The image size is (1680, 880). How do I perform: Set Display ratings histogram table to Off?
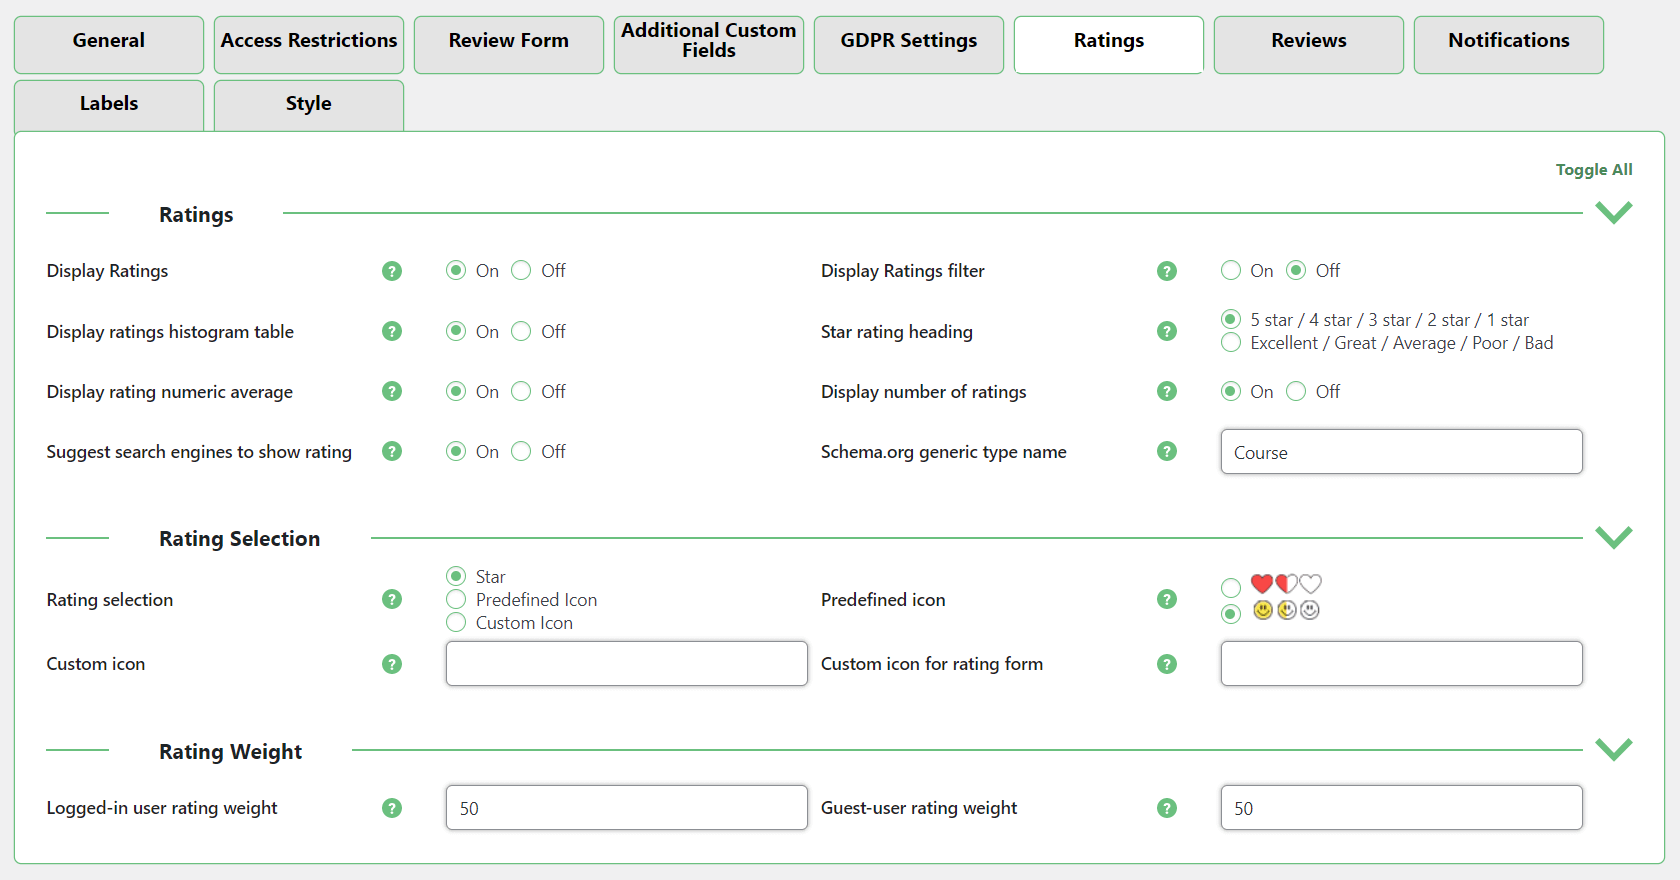[521, 331]
